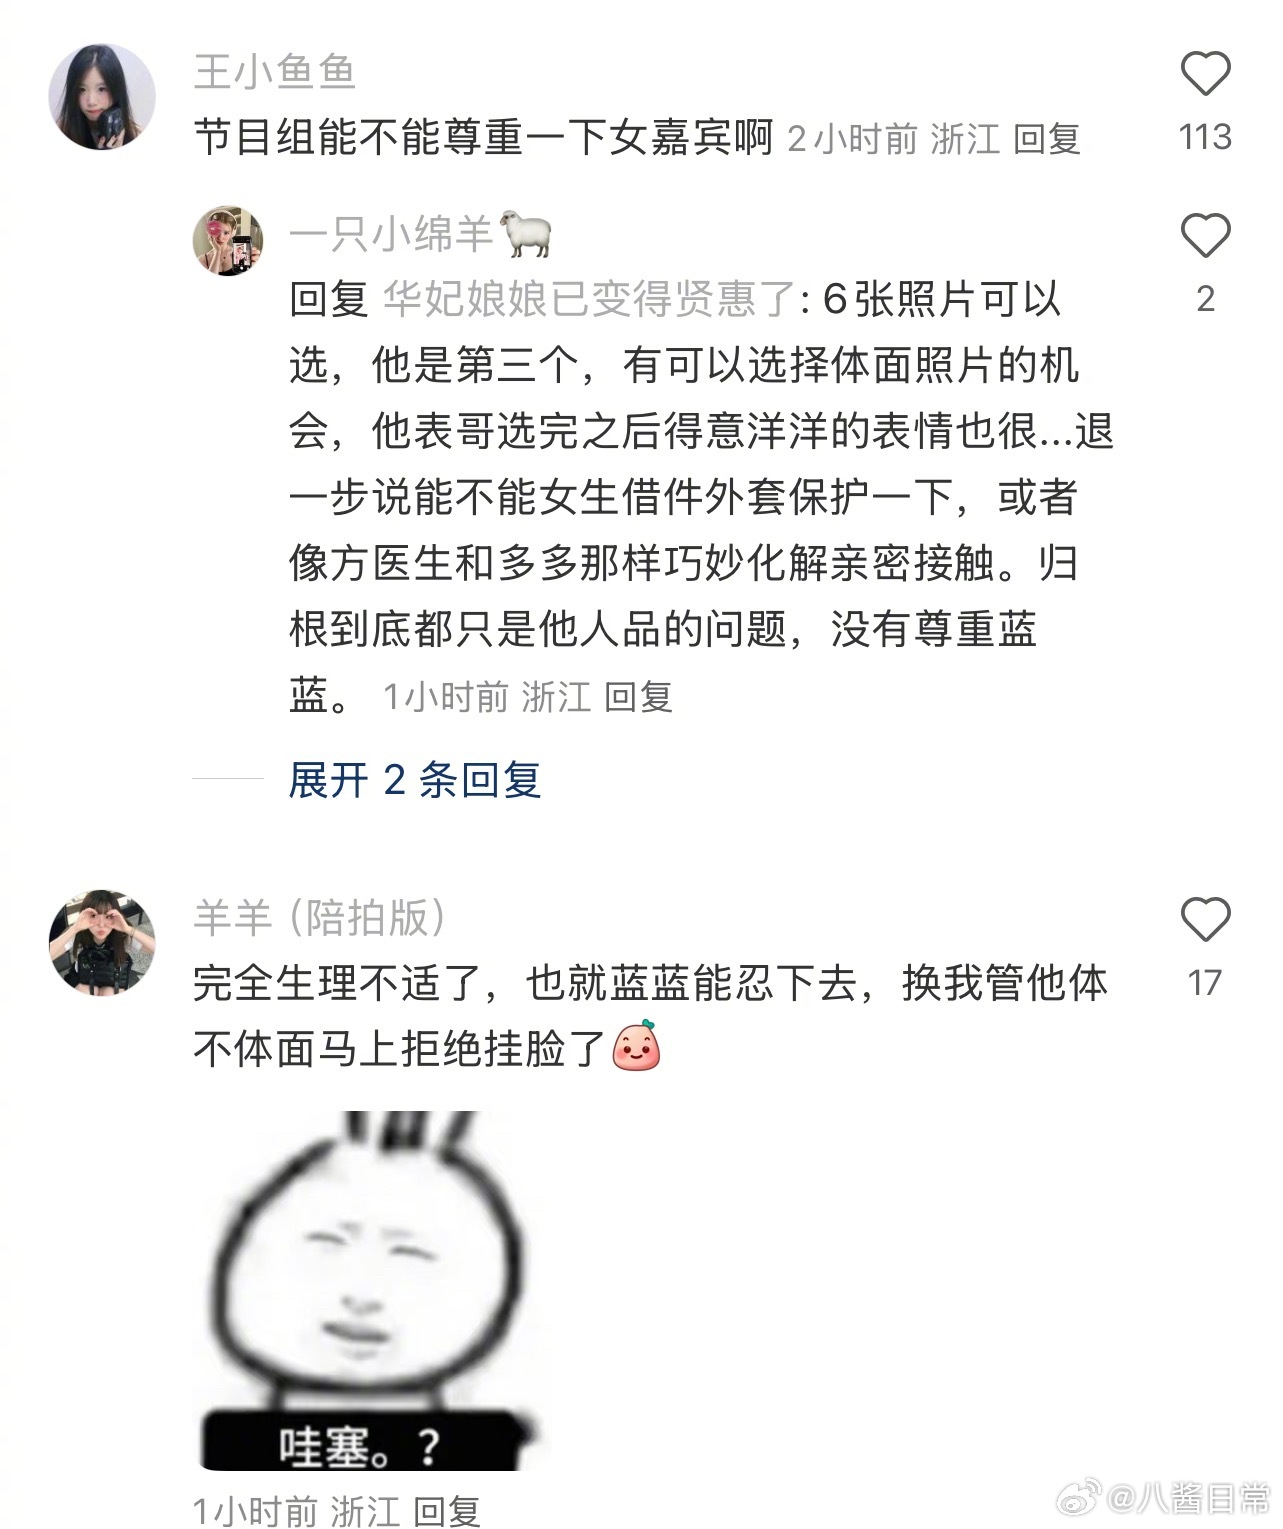Tap the 113 like count
This screenshot has width=1283, height=1529.
coord(1205,137)
